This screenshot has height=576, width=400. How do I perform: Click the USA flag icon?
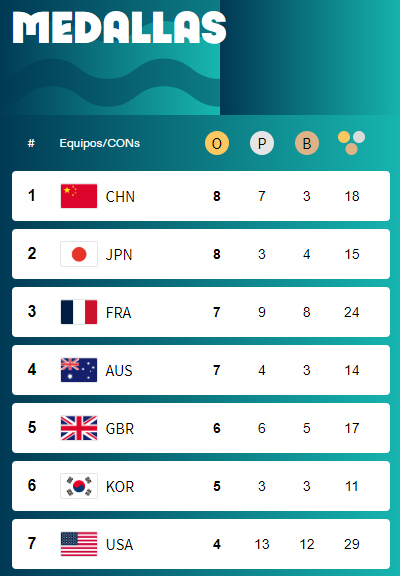coord(79,544)
